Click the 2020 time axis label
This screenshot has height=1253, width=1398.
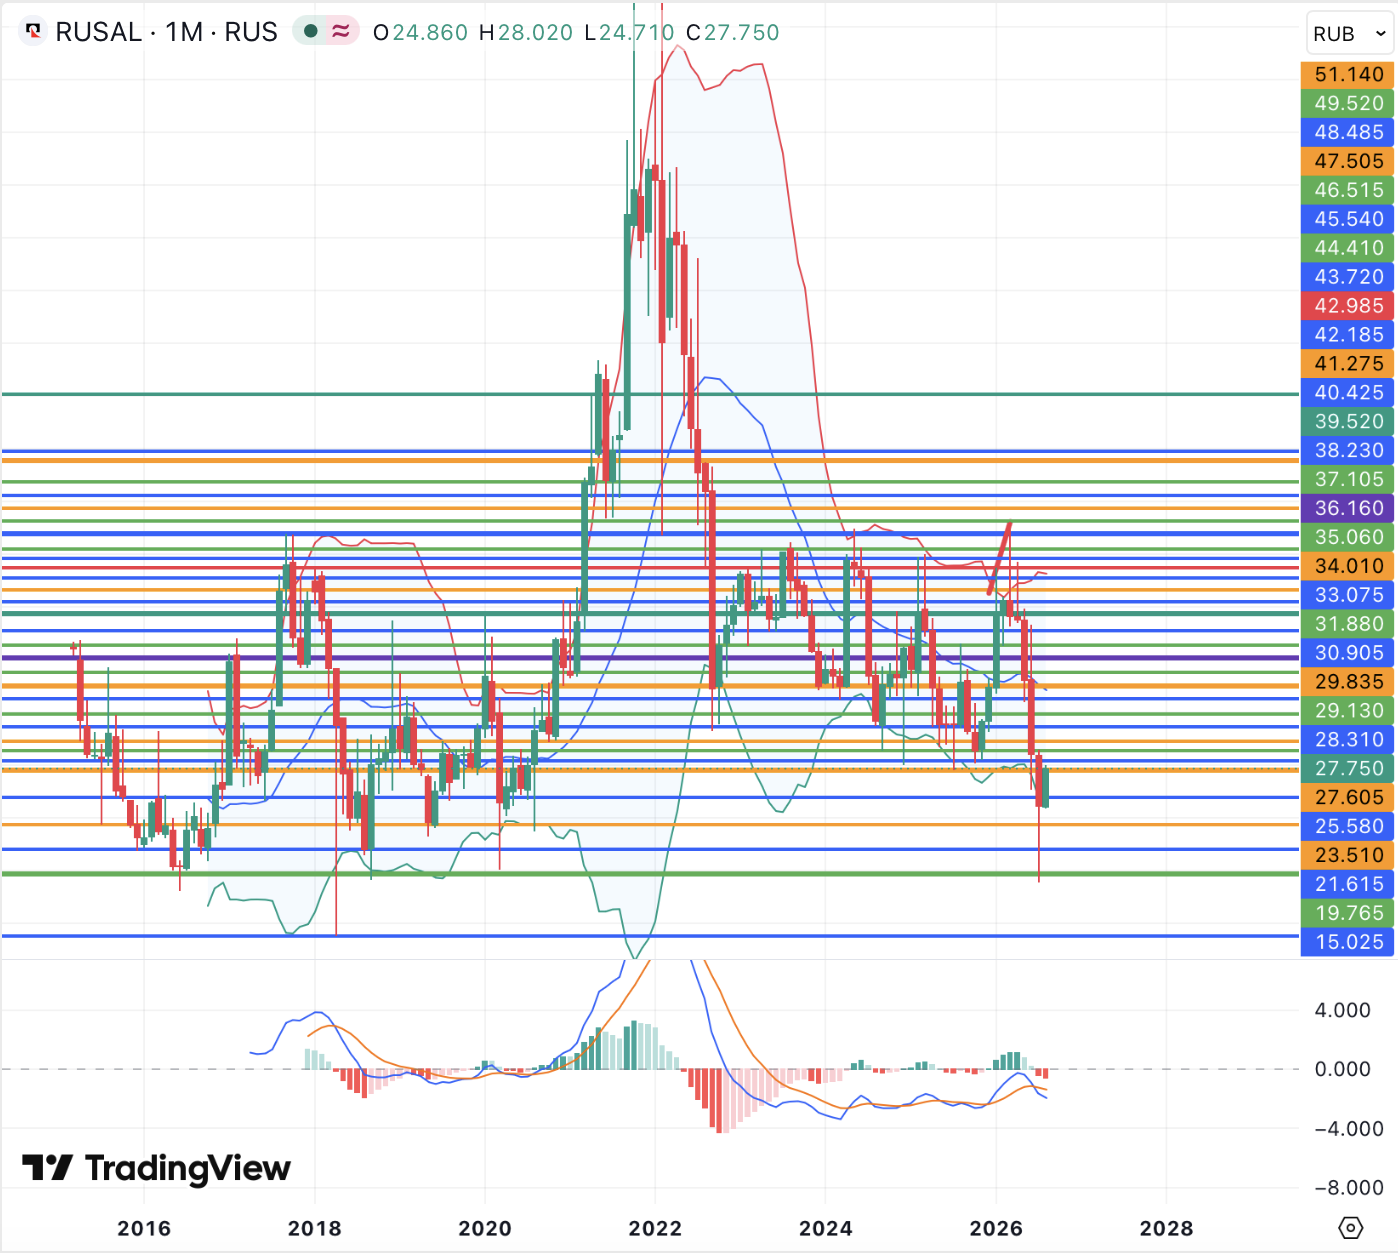click(x=485, y=1228)
